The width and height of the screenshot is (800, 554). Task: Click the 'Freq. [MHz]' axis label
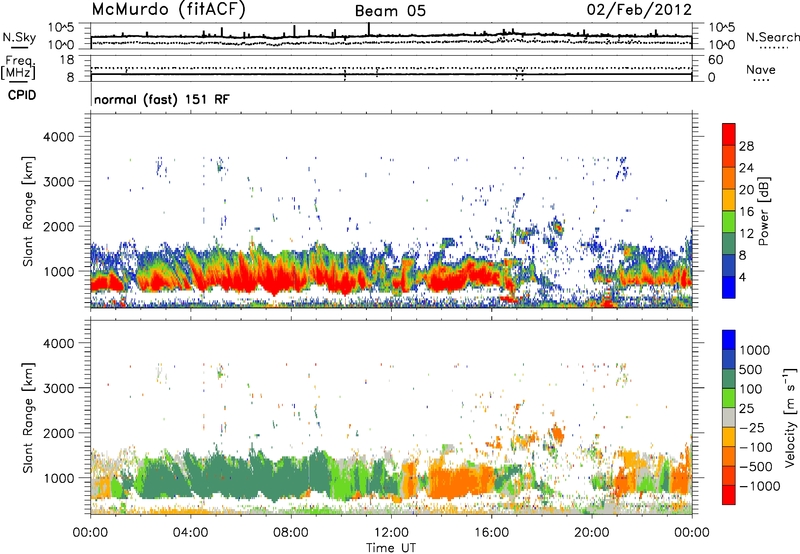(18, 68)
